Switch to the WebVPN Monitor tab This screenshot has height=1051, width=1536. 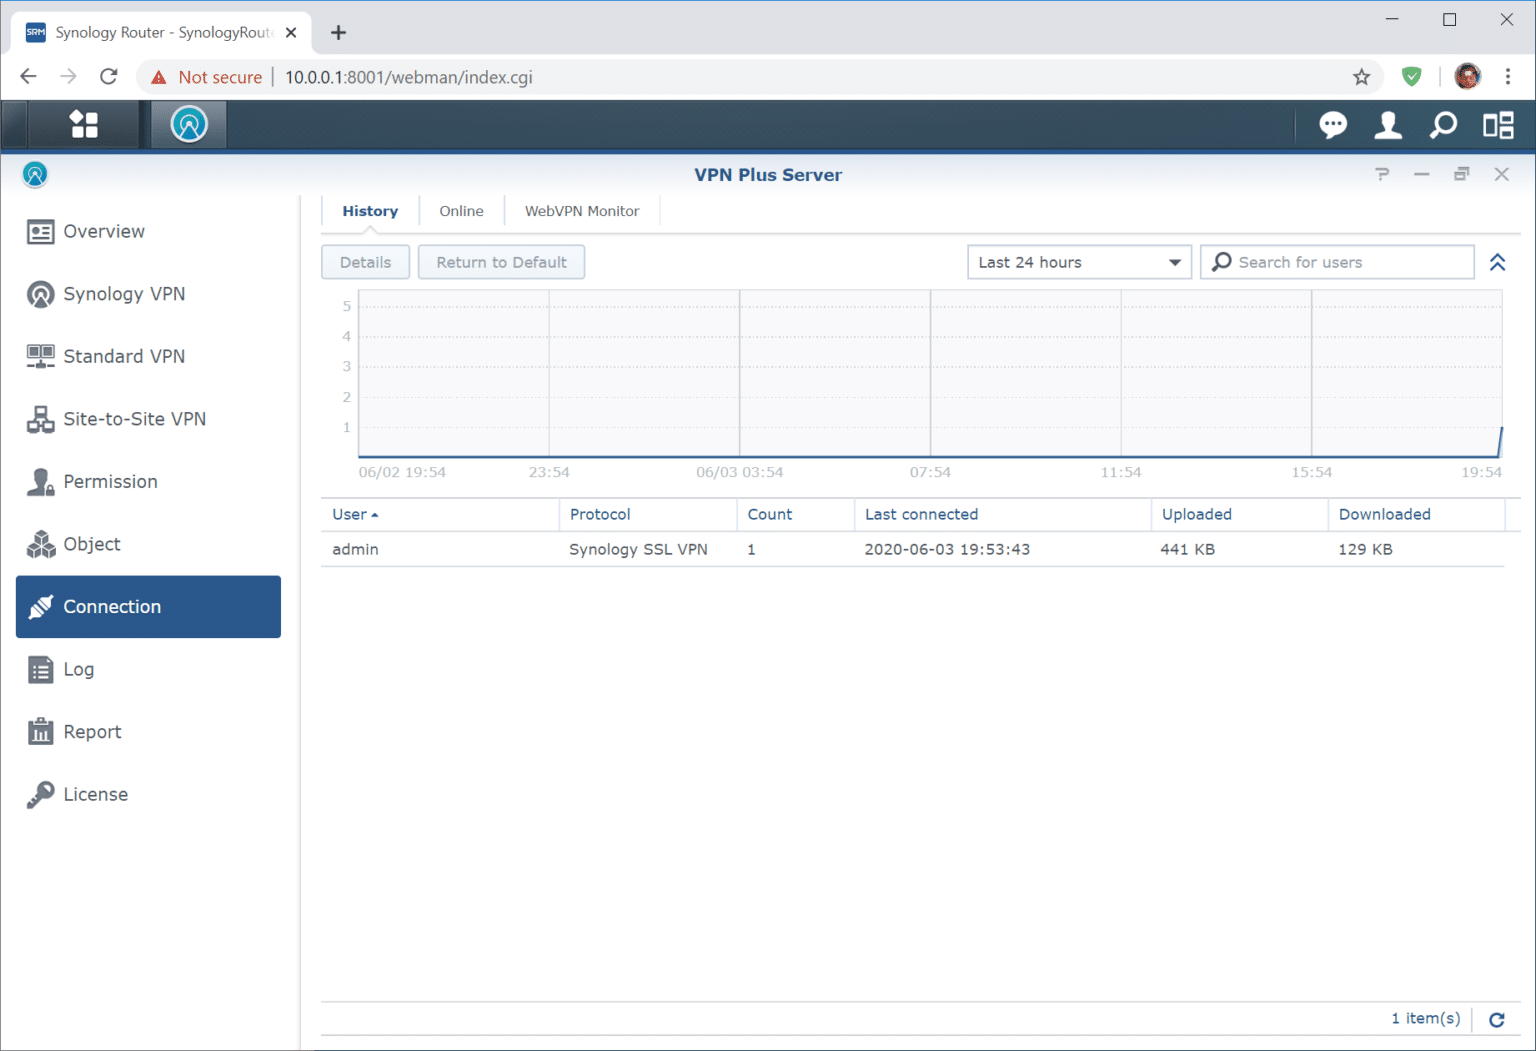pos(582,211)
